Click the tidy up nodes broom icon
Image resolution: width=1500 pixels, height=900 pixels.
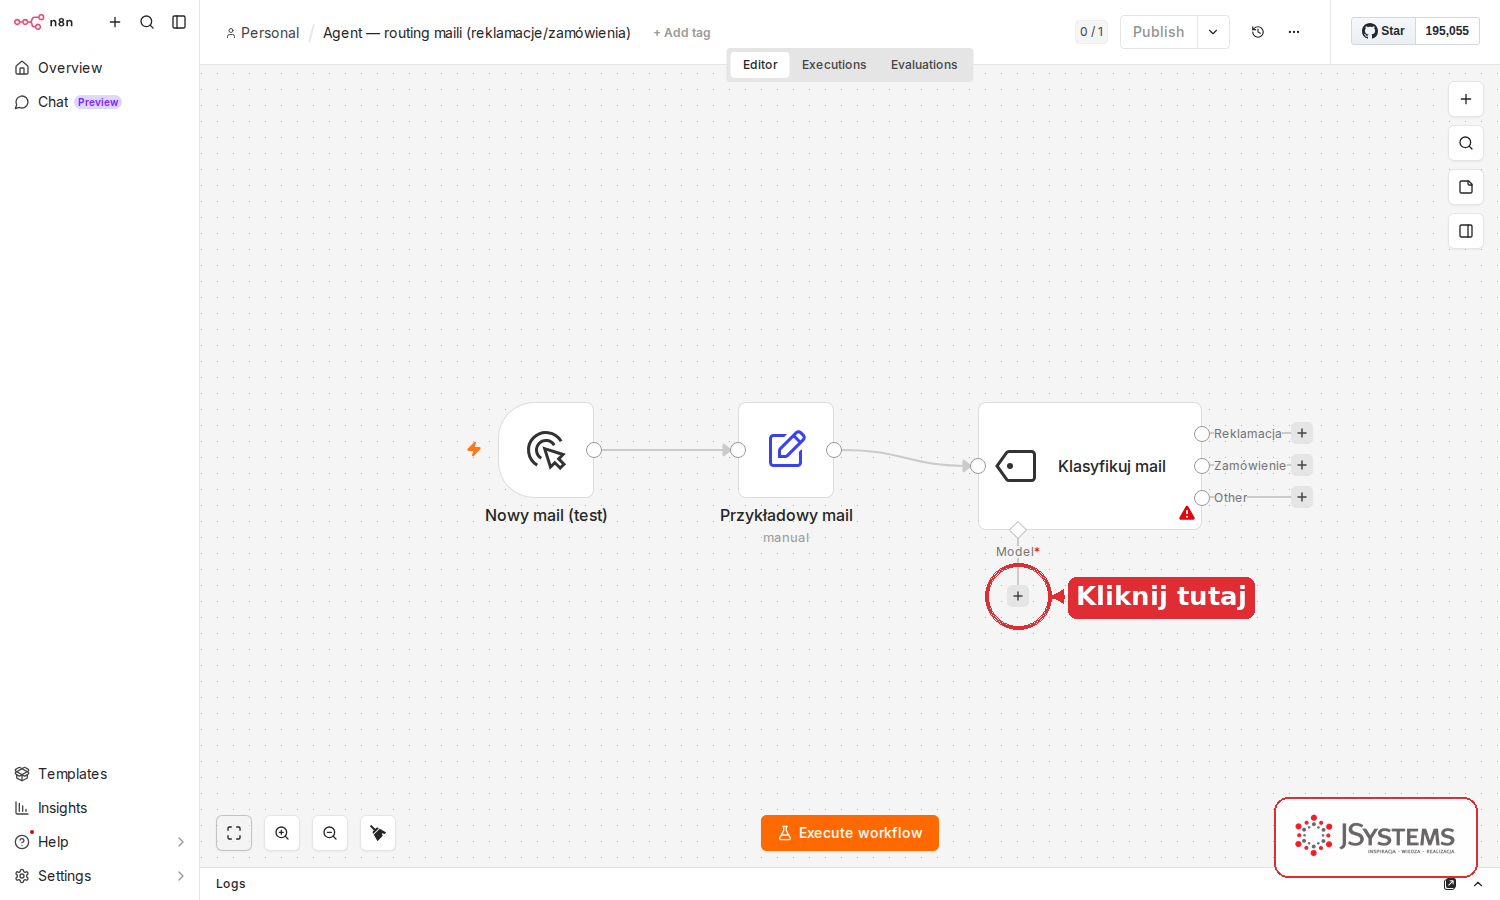click(378, 833)
